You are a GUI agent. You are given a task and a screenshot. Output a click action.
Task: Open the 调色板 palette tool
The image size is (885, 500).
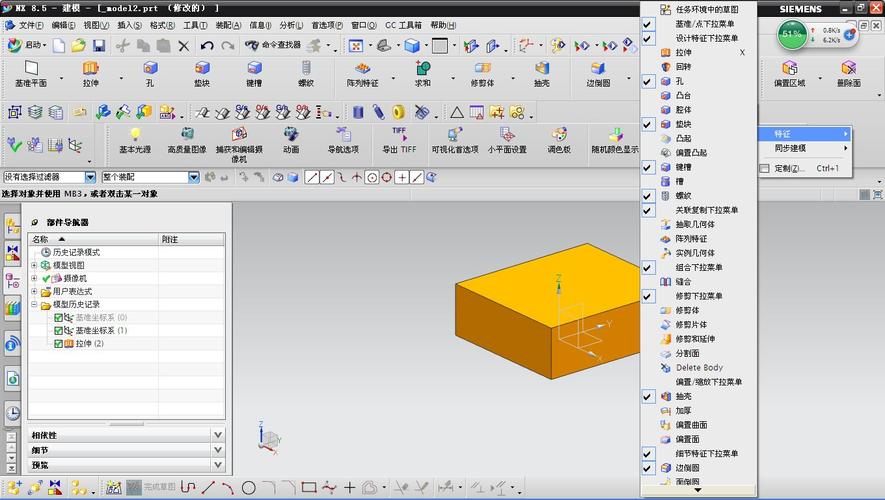tap(559, 134)
